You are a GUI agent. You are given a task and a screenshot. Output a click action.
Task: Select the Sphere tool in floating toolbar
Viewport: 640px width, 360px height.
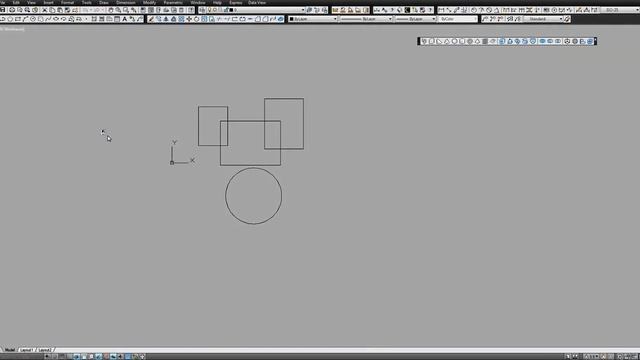[x=454, y=41]
